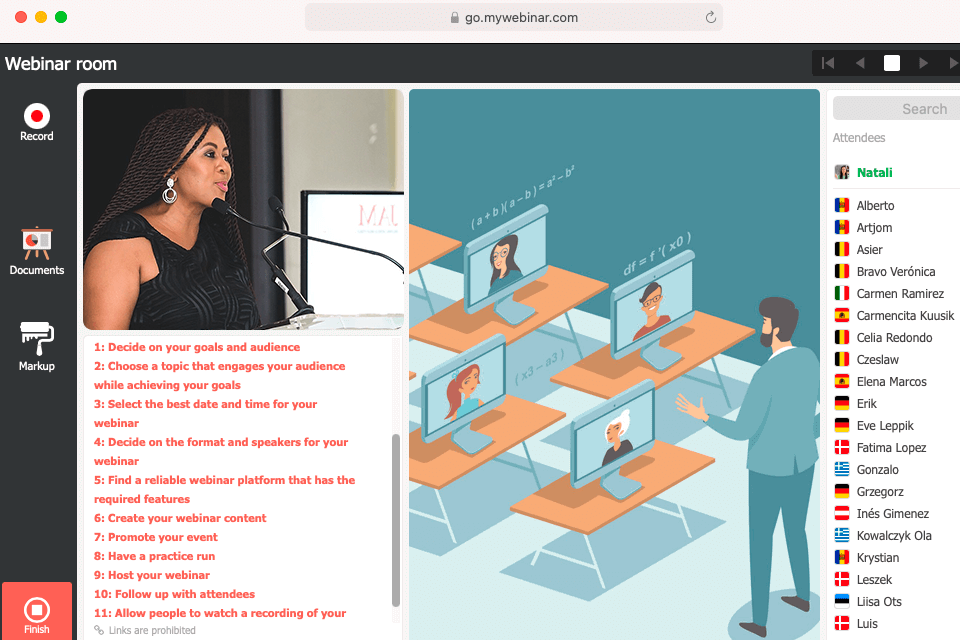Click the flag icon beside Kowalczyk Ola
Image resolution: width=960 pixels, height=640 pixels.
click(x=842, y=535)
